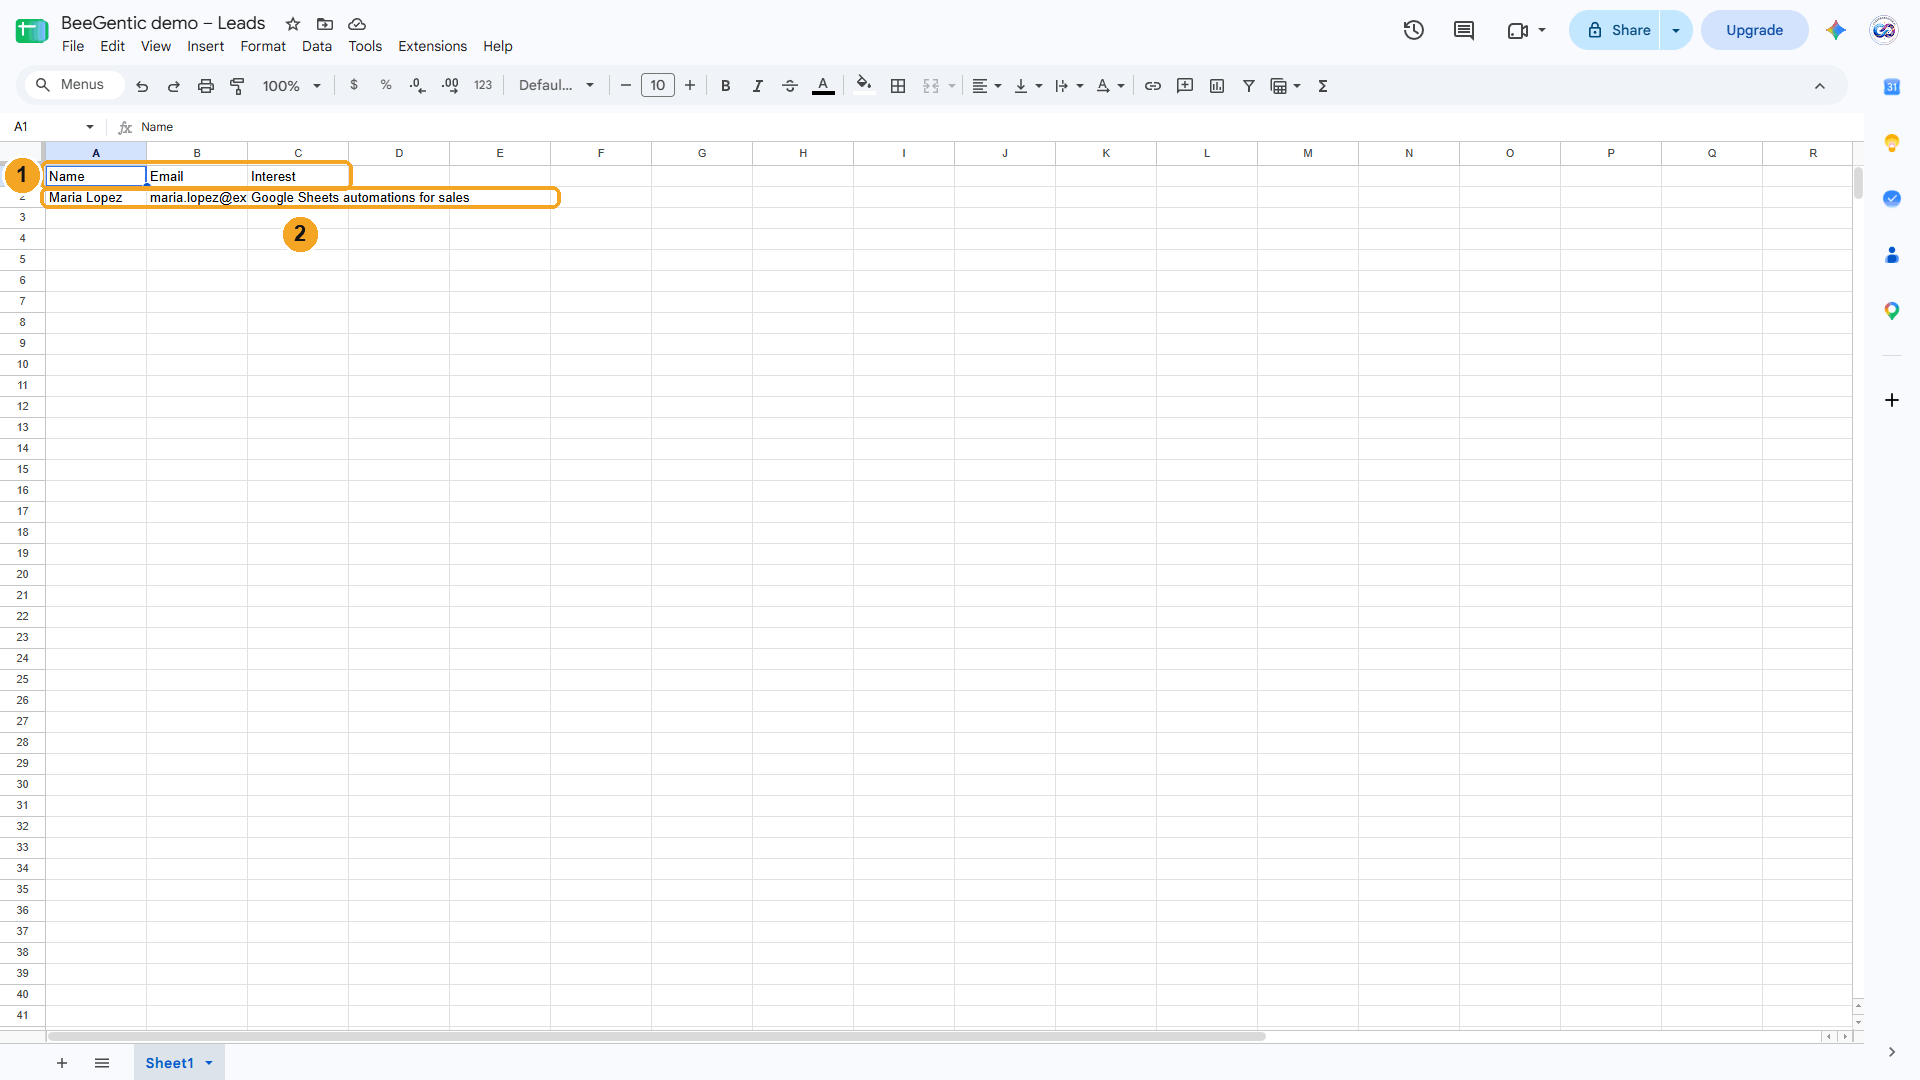Toggle italic formatting
This screenshot has height=1080, width=1920.
pyautogui.click(x=758, y=86)
